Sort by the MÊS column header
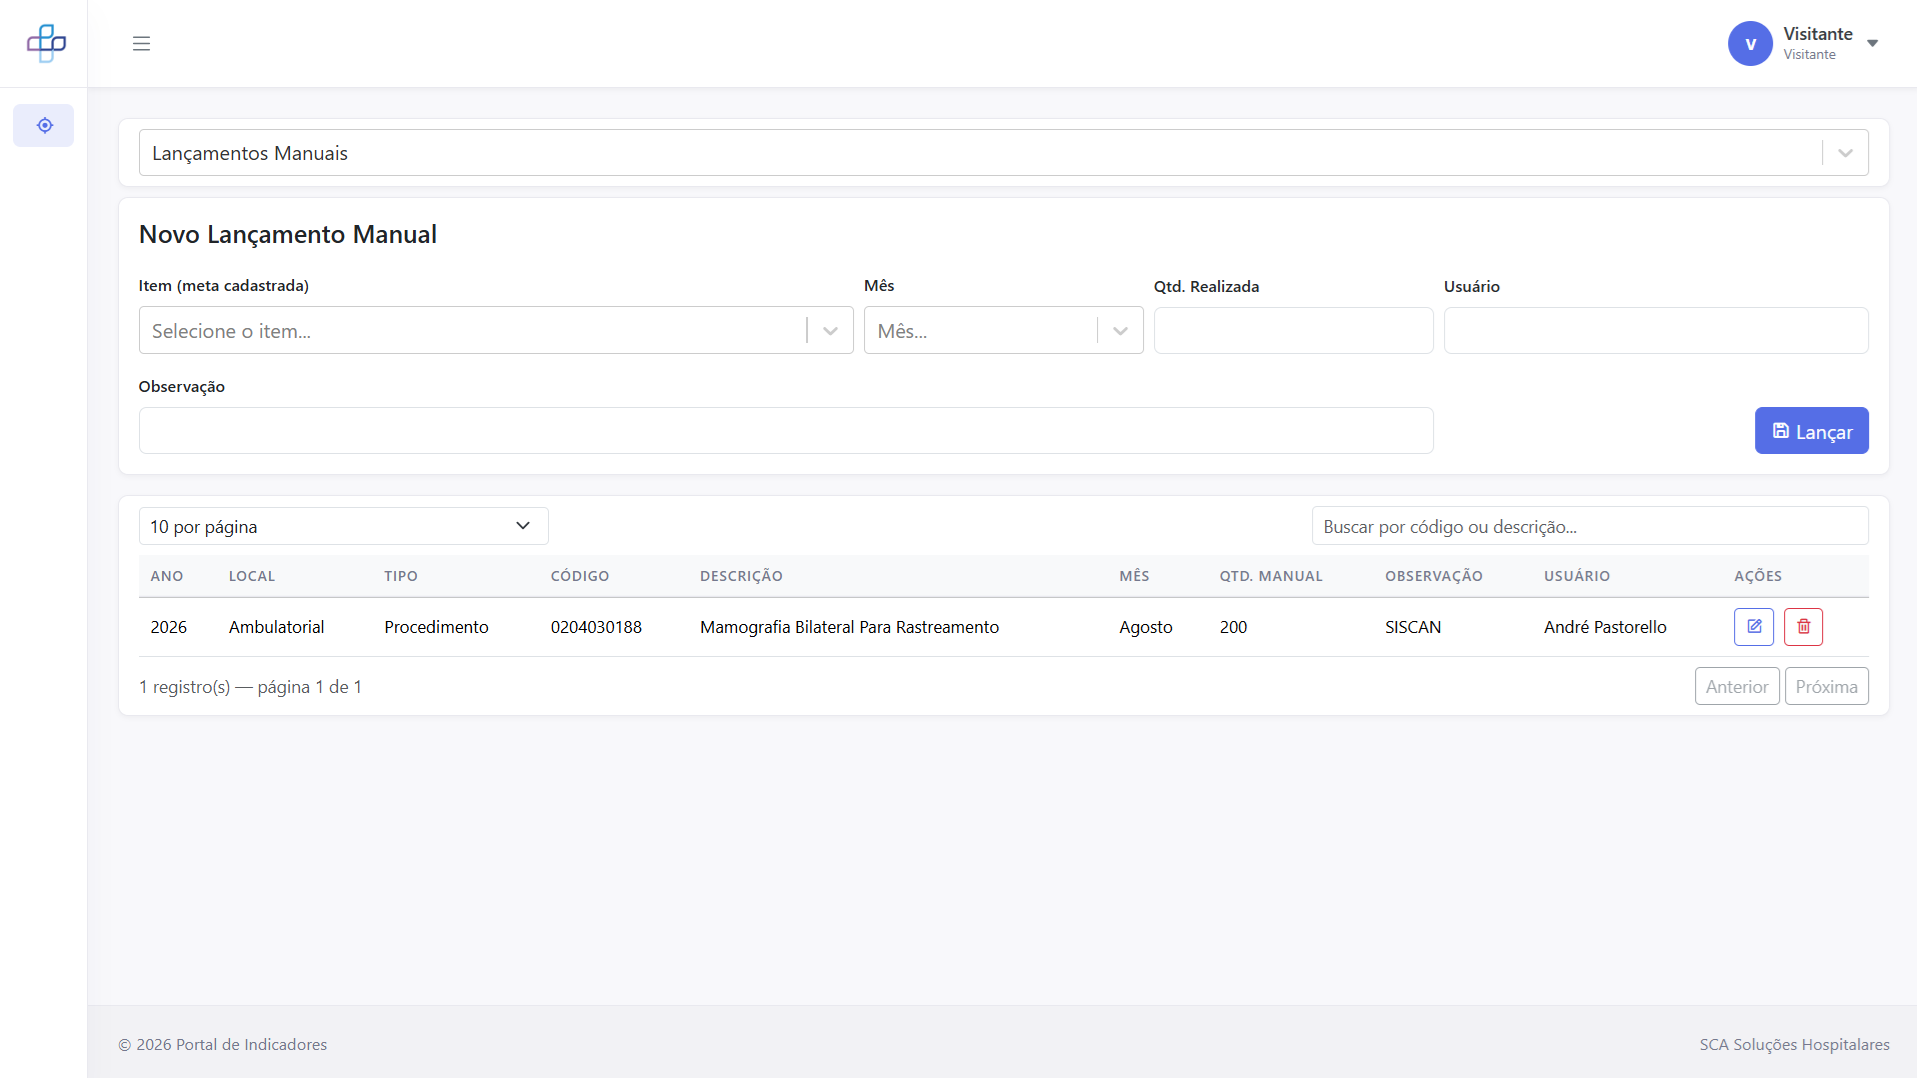Viewport: 1917px width, 1078px height. coord(1134,576)
